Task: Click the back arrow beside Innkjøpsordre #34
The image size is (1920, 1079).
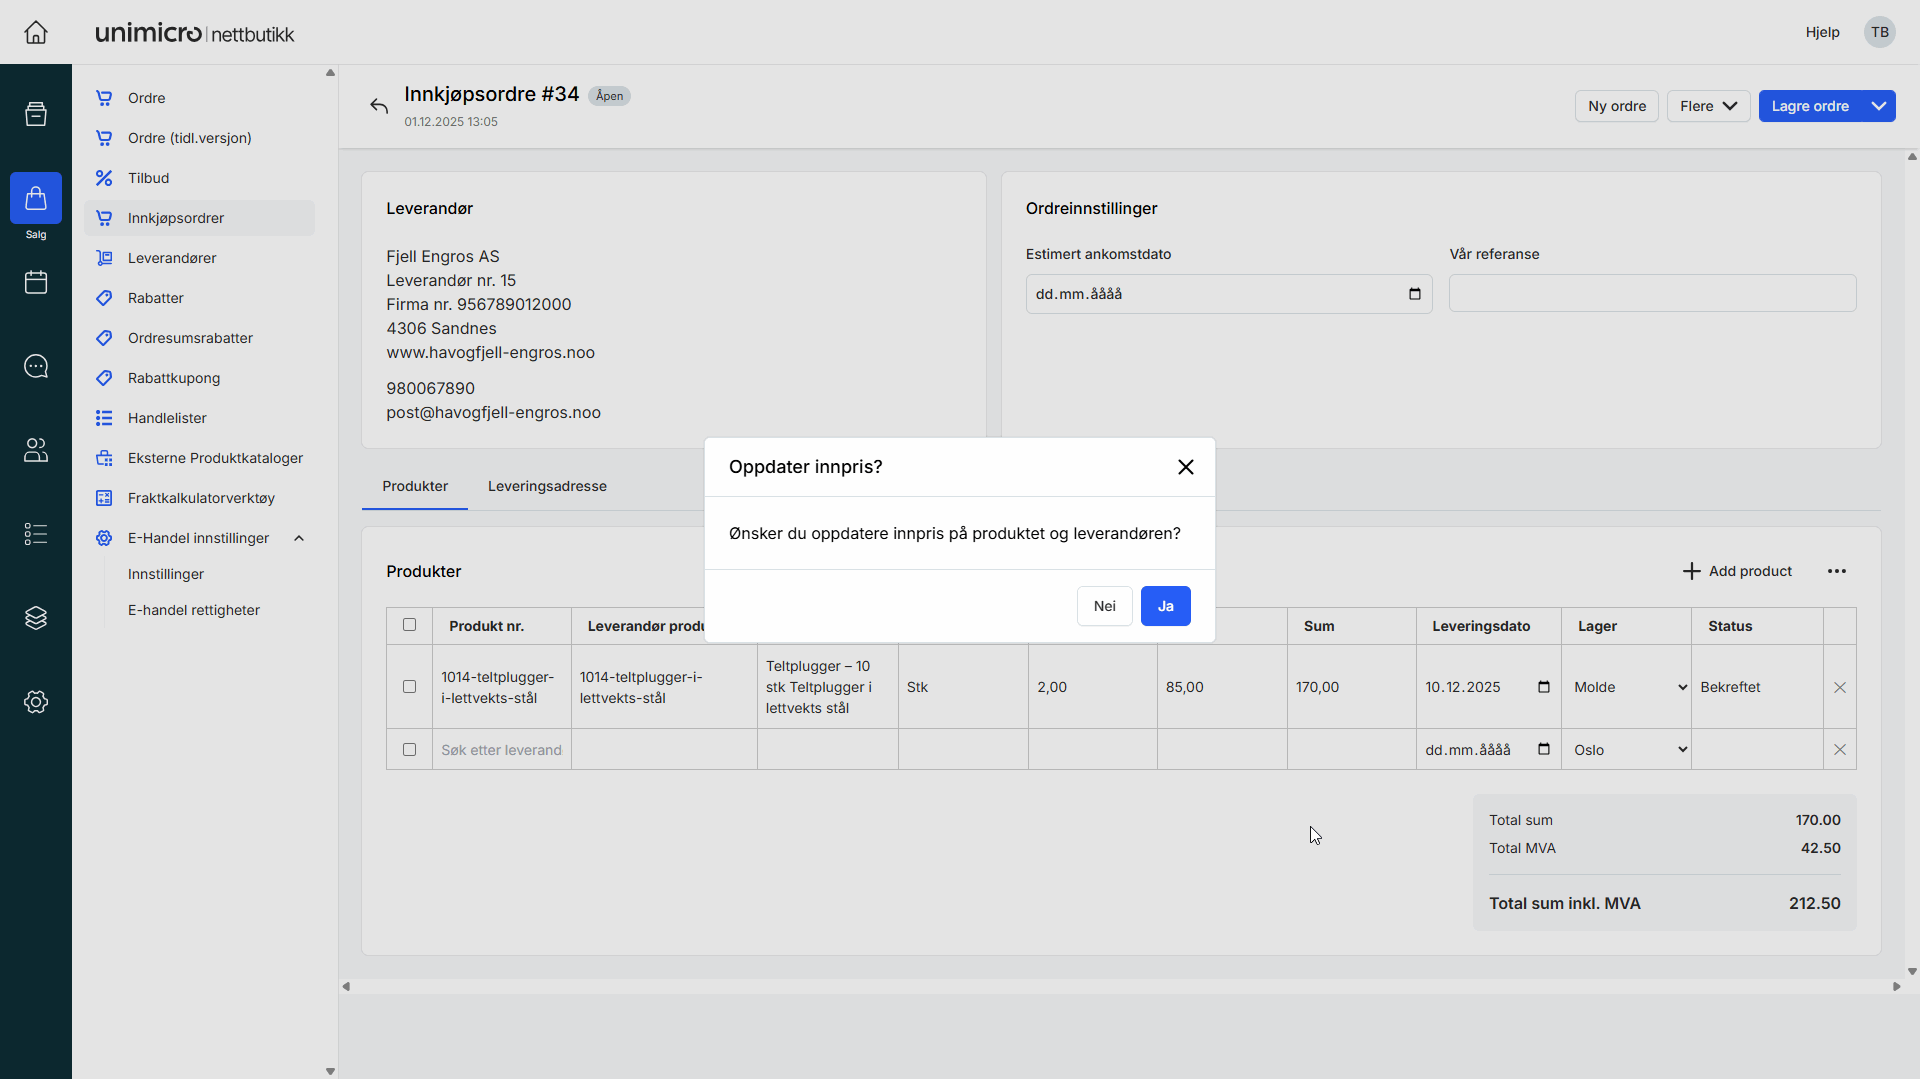Action: coord(379,106)
